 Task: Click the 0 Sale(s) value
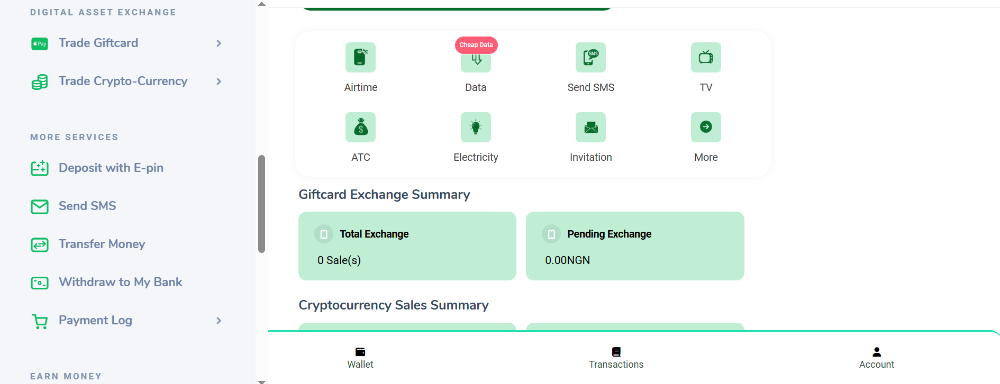coord(339,260)
